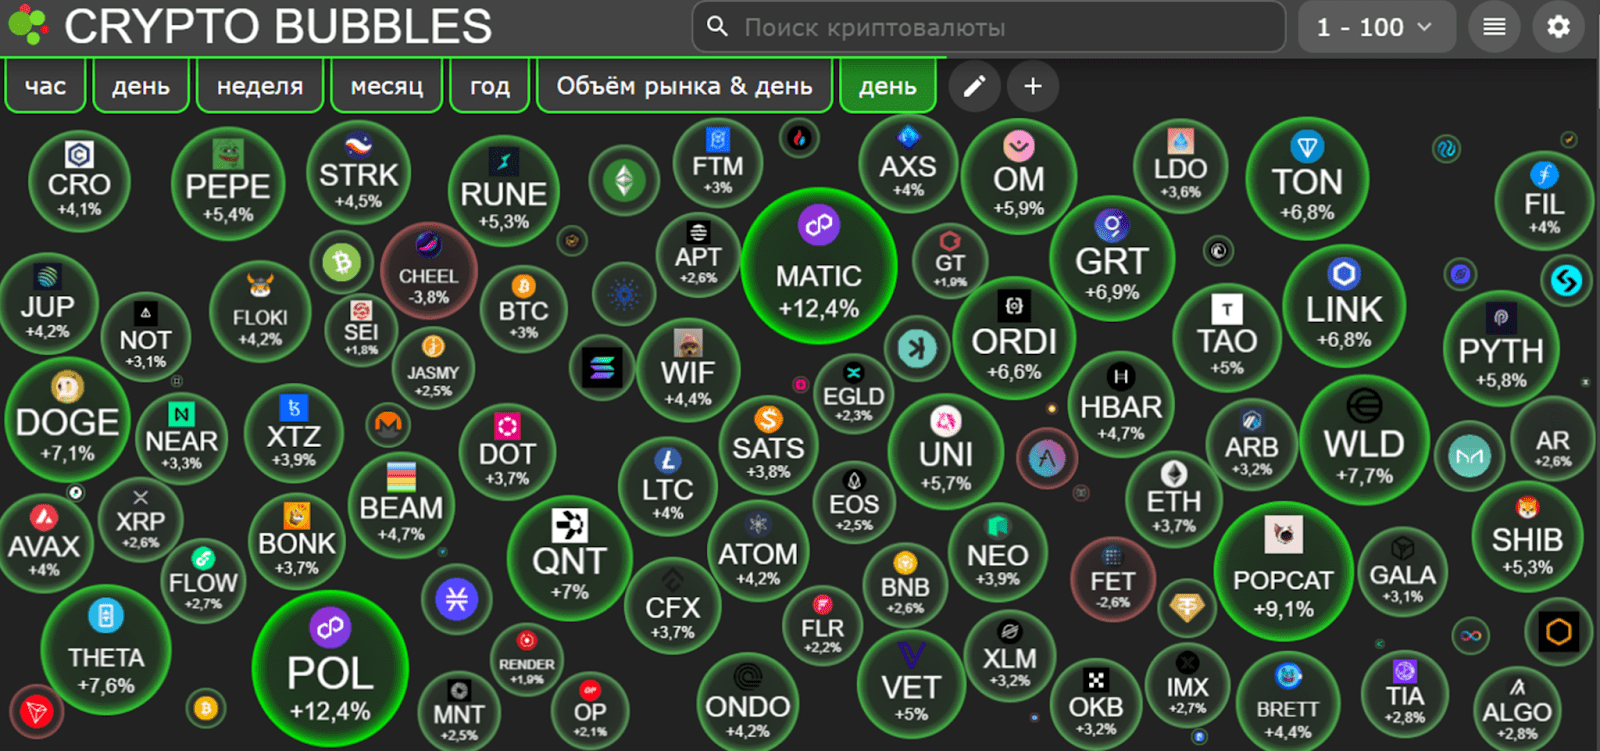Open the LINK +6,8% bubble
This screenshot has height=751, width=1600.
pos(1344,306)
